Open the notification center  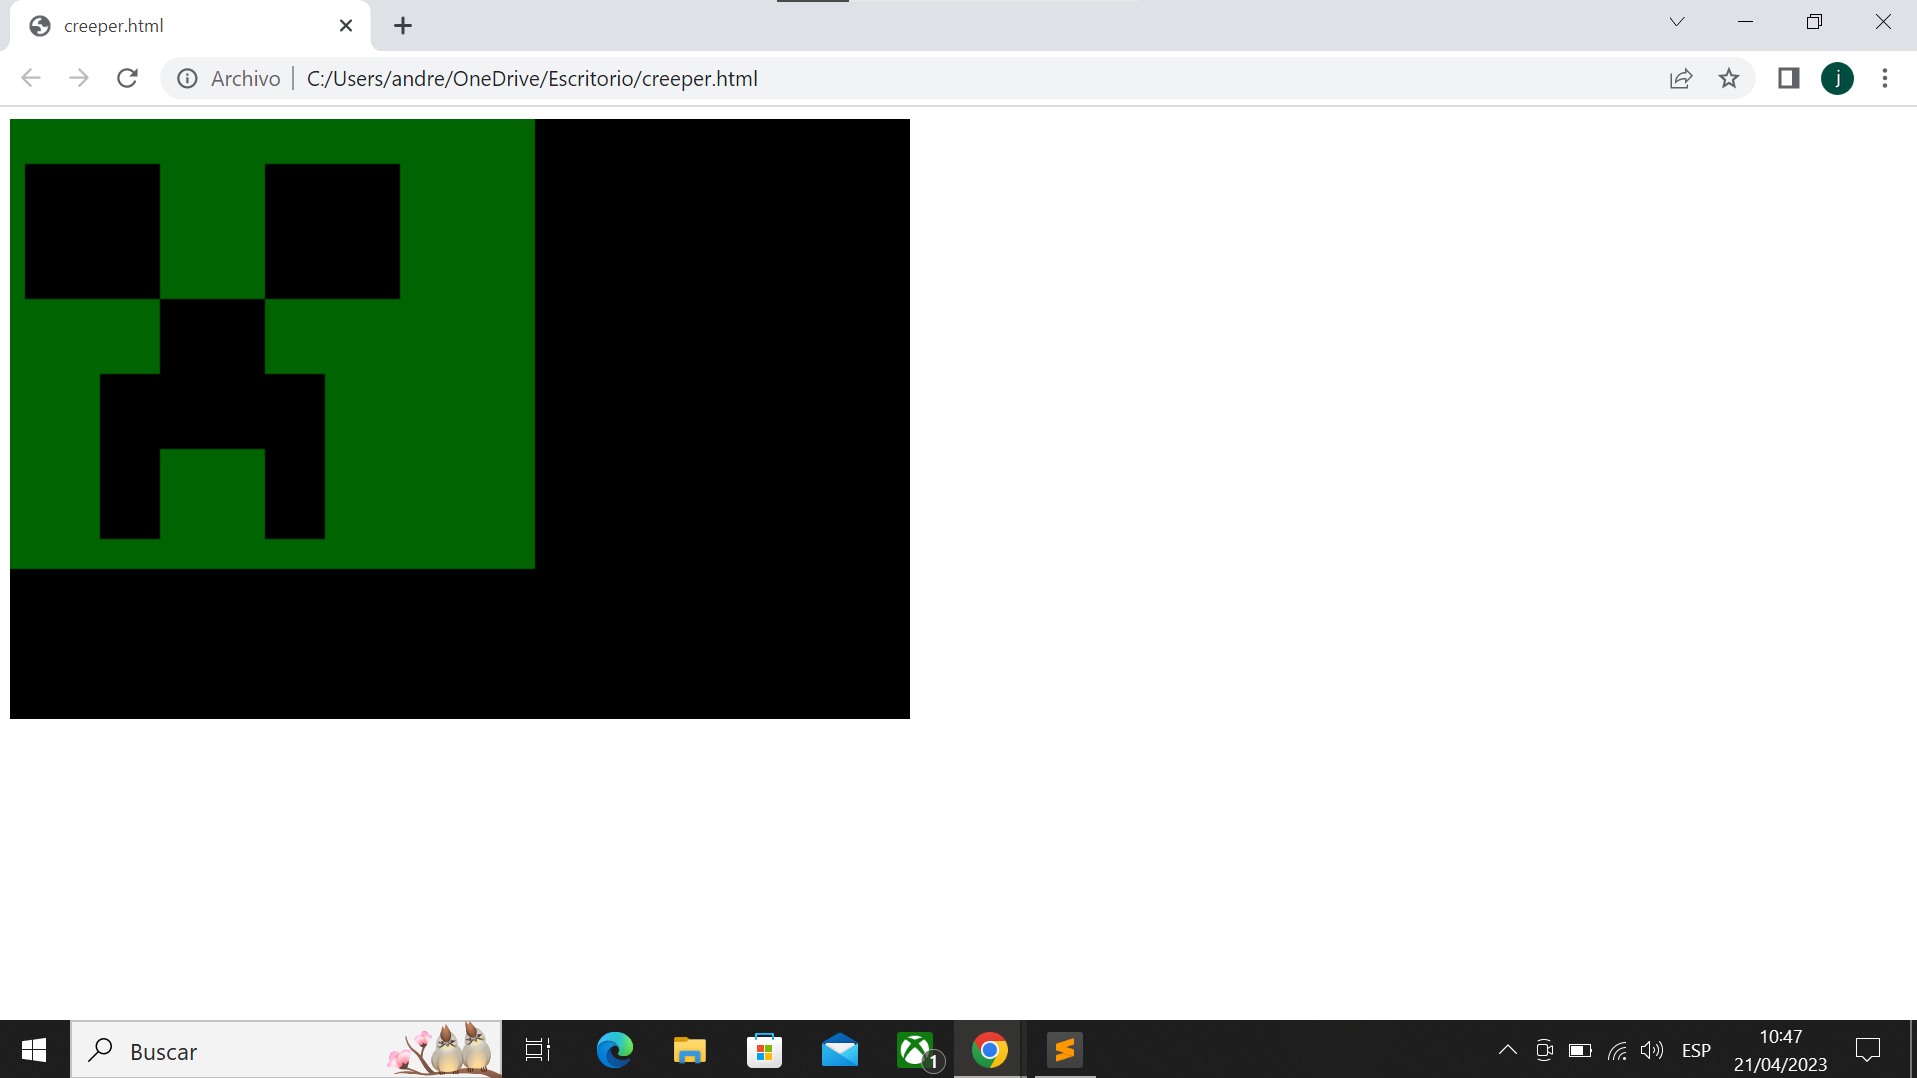[x=1868, y=1050]
